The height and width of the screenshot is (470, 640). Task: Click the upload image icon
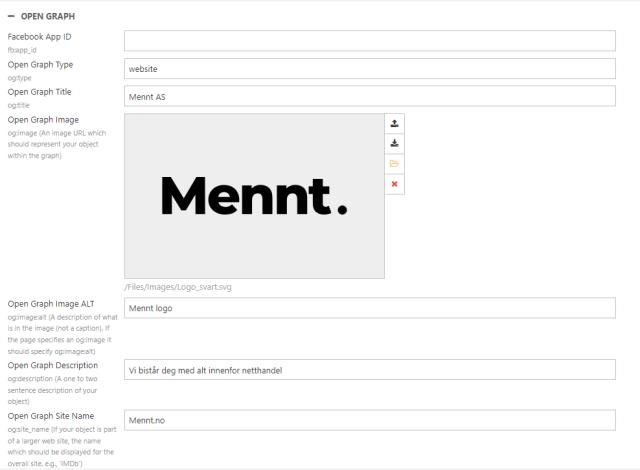point(394,123)
